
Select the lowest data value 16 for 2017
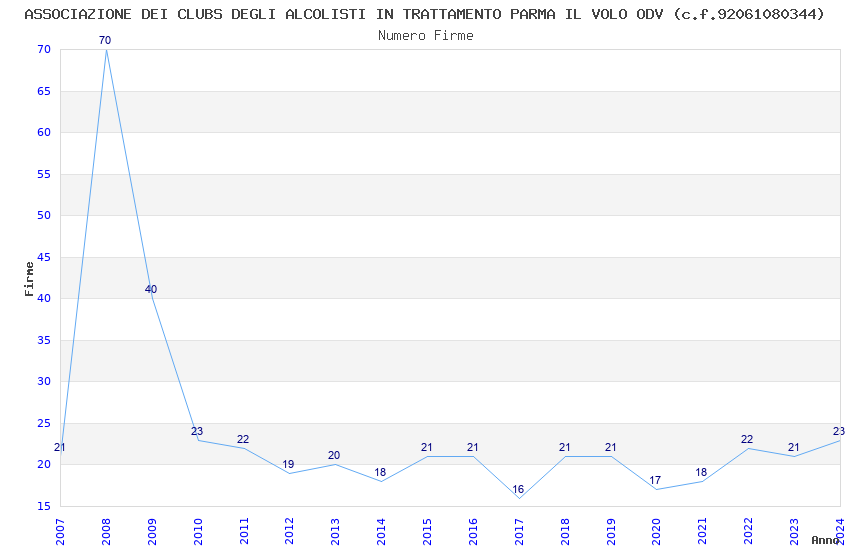point(518,489)
